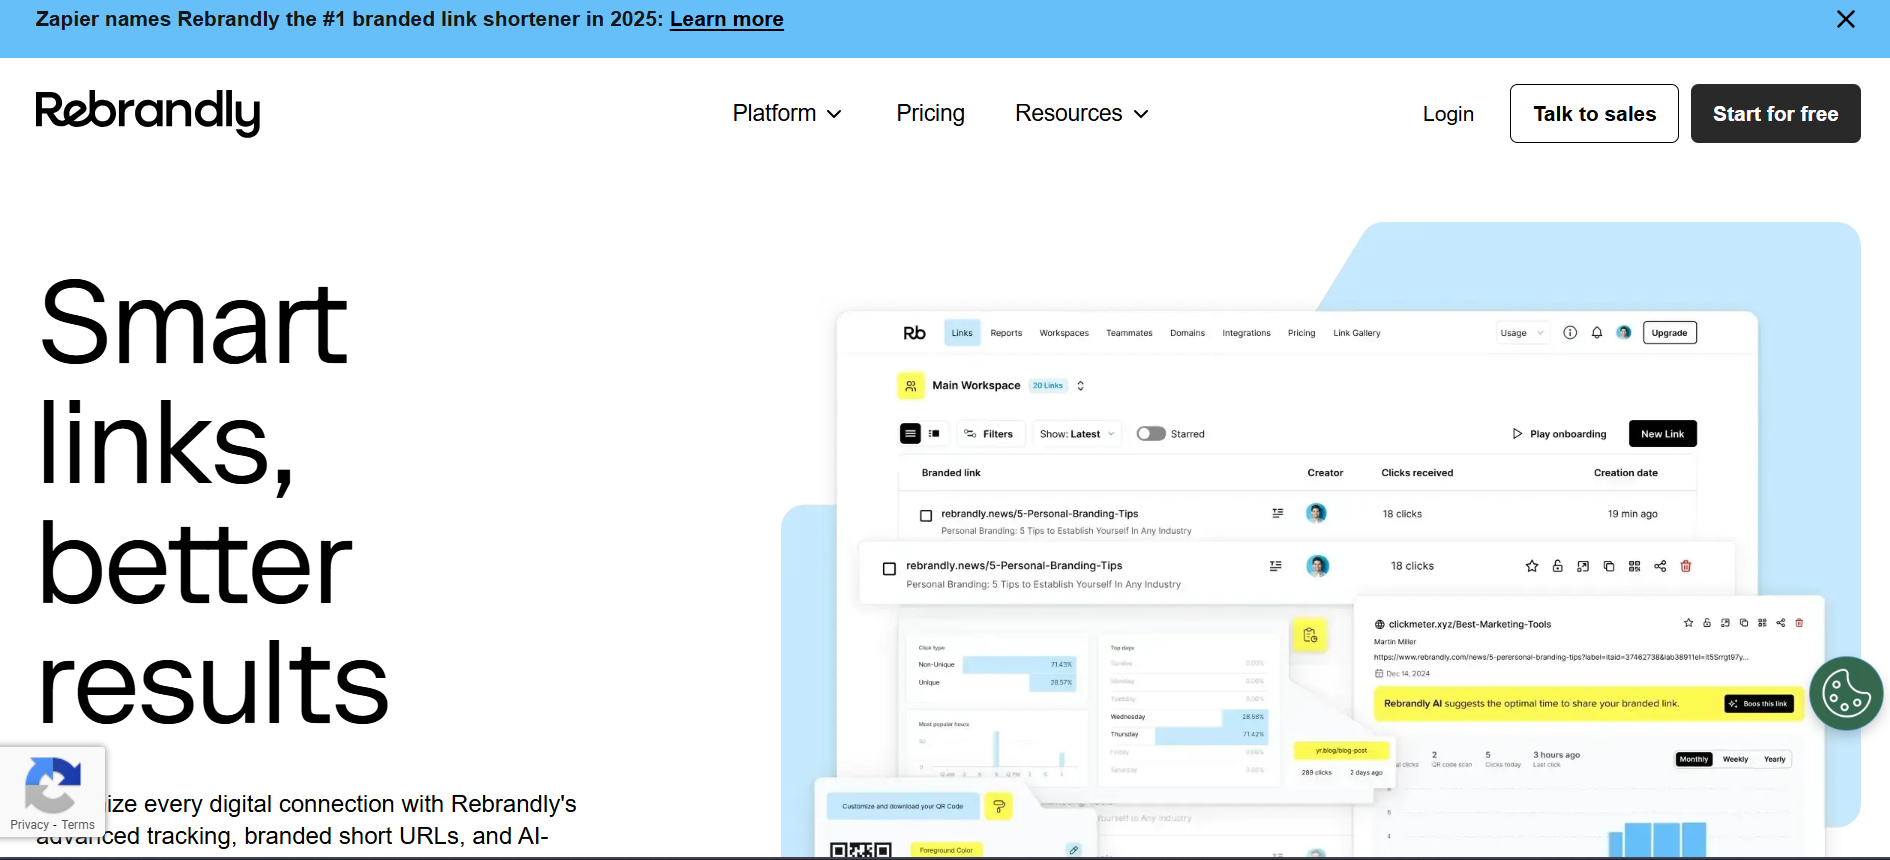Open the notifications bell
The image size is (1890, 860).
tap(1597, 333)
